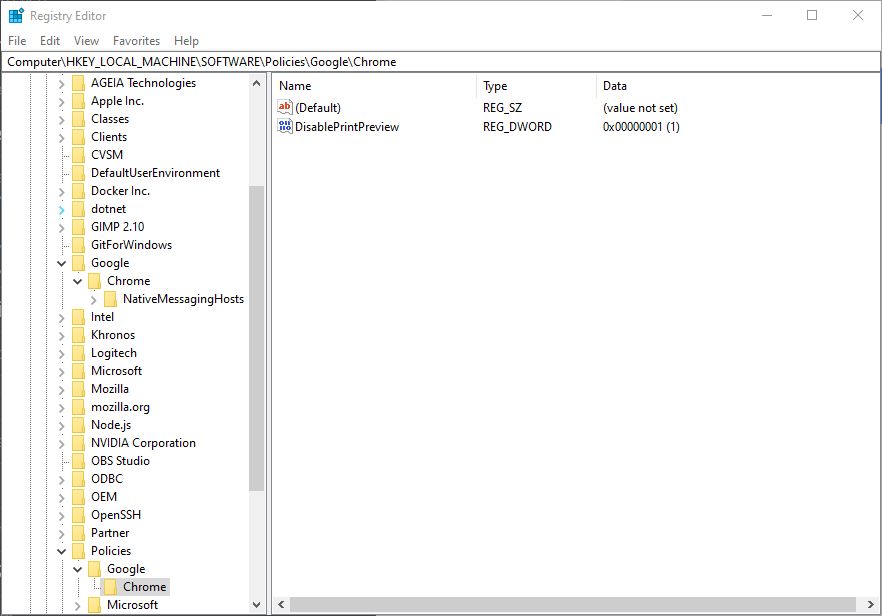Click the tree pane vertical scrollbar thumb
The height and width of the screenshot is (616, 882).
(x=257, y=338)
